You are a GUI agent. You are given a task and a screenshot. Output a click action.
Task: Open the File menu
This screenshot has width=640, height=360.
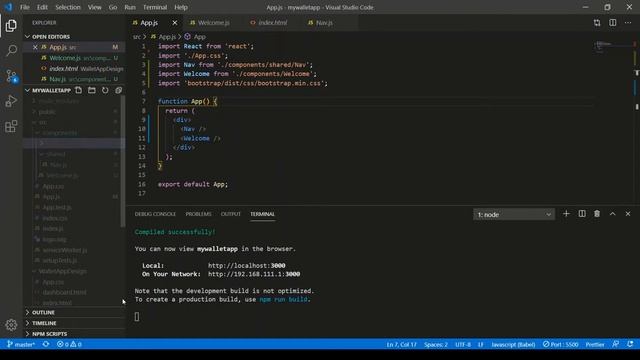[x=24, y=7]
